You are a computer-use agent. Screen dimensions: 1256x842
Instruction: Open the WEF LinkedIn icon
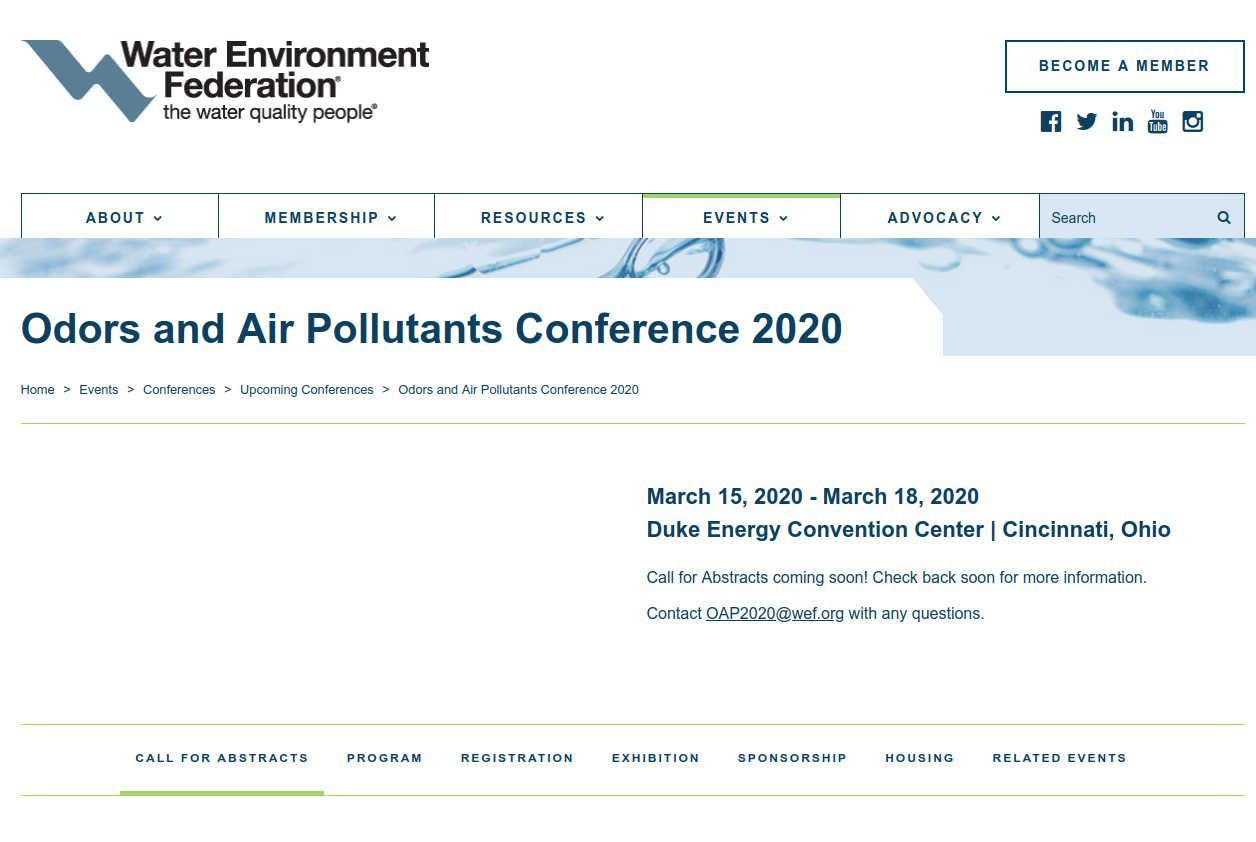pos(1122,122)
